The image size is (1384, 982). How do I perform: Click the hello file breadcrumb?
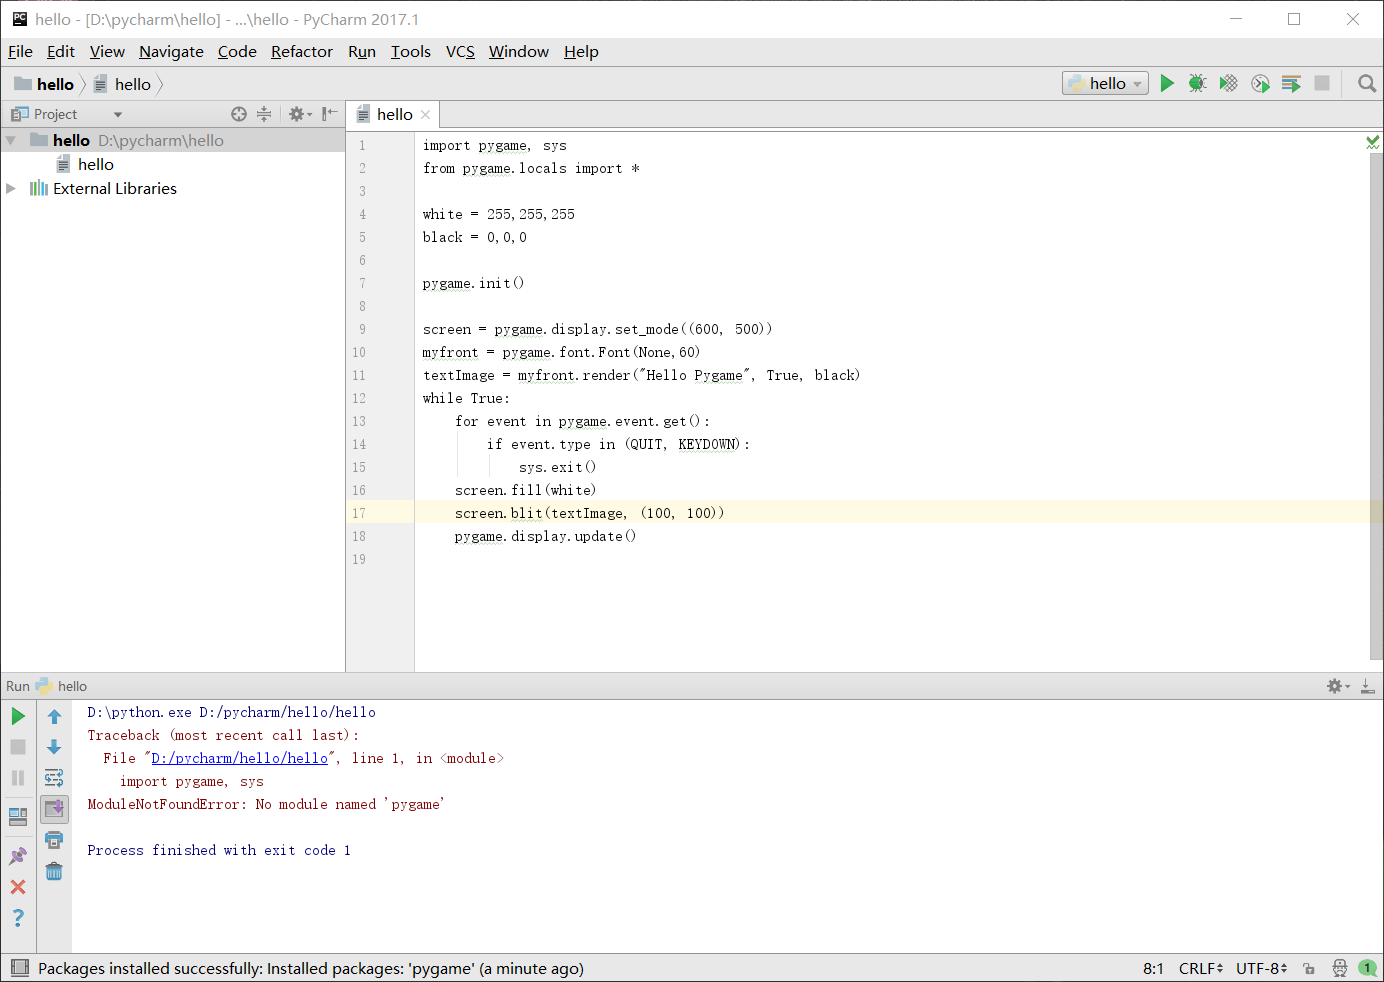(122, 84)
